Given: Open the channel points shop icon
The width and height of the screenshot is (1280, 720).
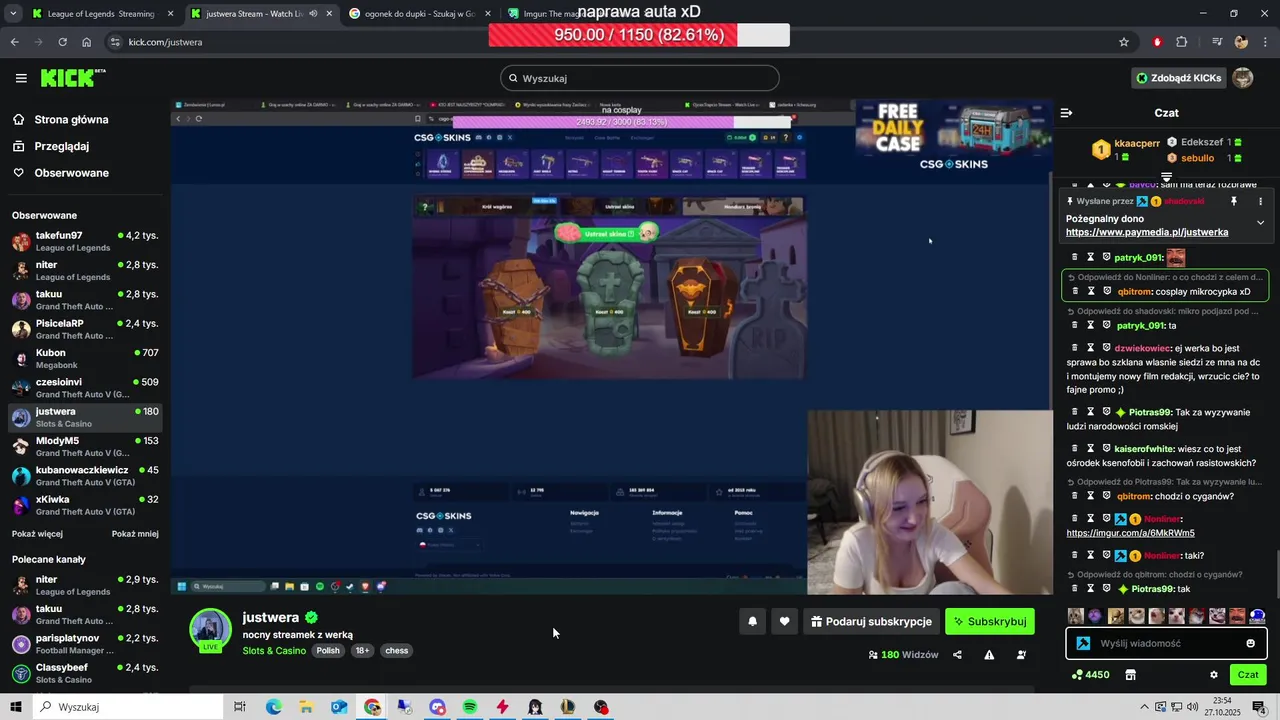Looking at the screenshot, I should coord(1130,675).
